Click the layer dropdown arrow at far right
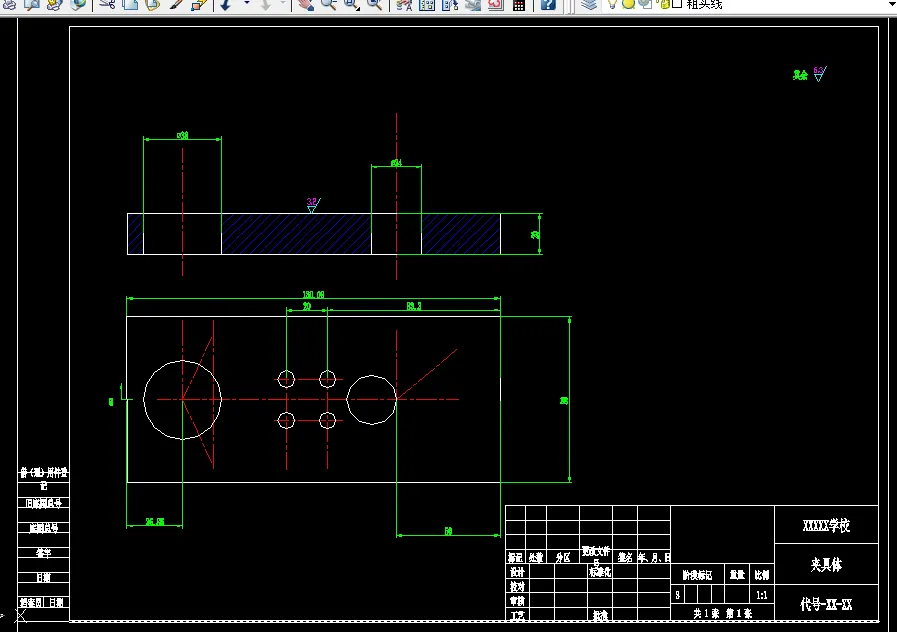This screenshot has width=897, height=632. pos(890,4)
